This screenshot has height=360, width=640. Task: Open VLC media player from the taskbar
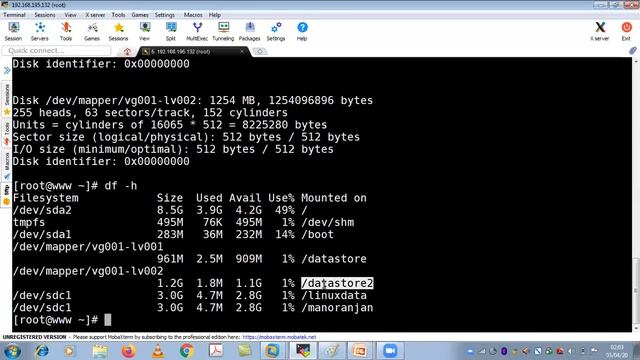tap(158, 351)
